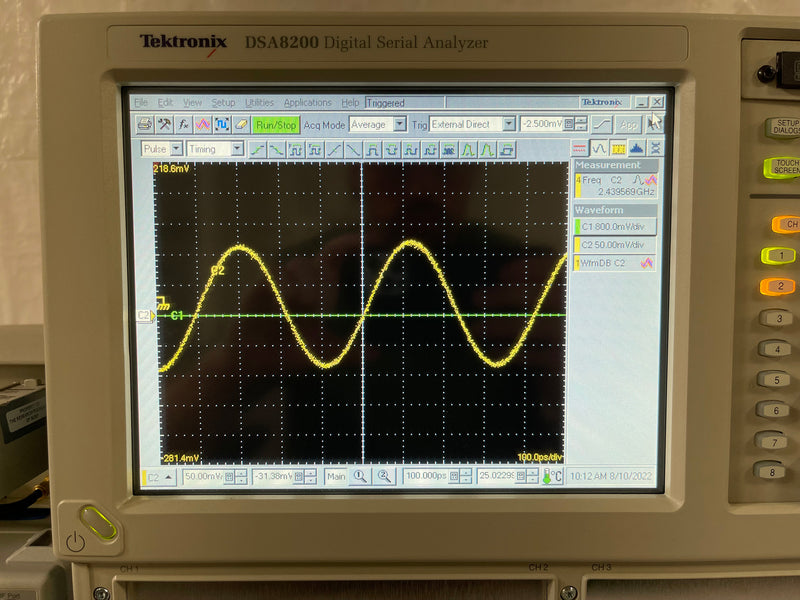Click the 2.439569GHz frequency value
The width and height of the screenshot is (800, 600).
(x=626, y=192)
